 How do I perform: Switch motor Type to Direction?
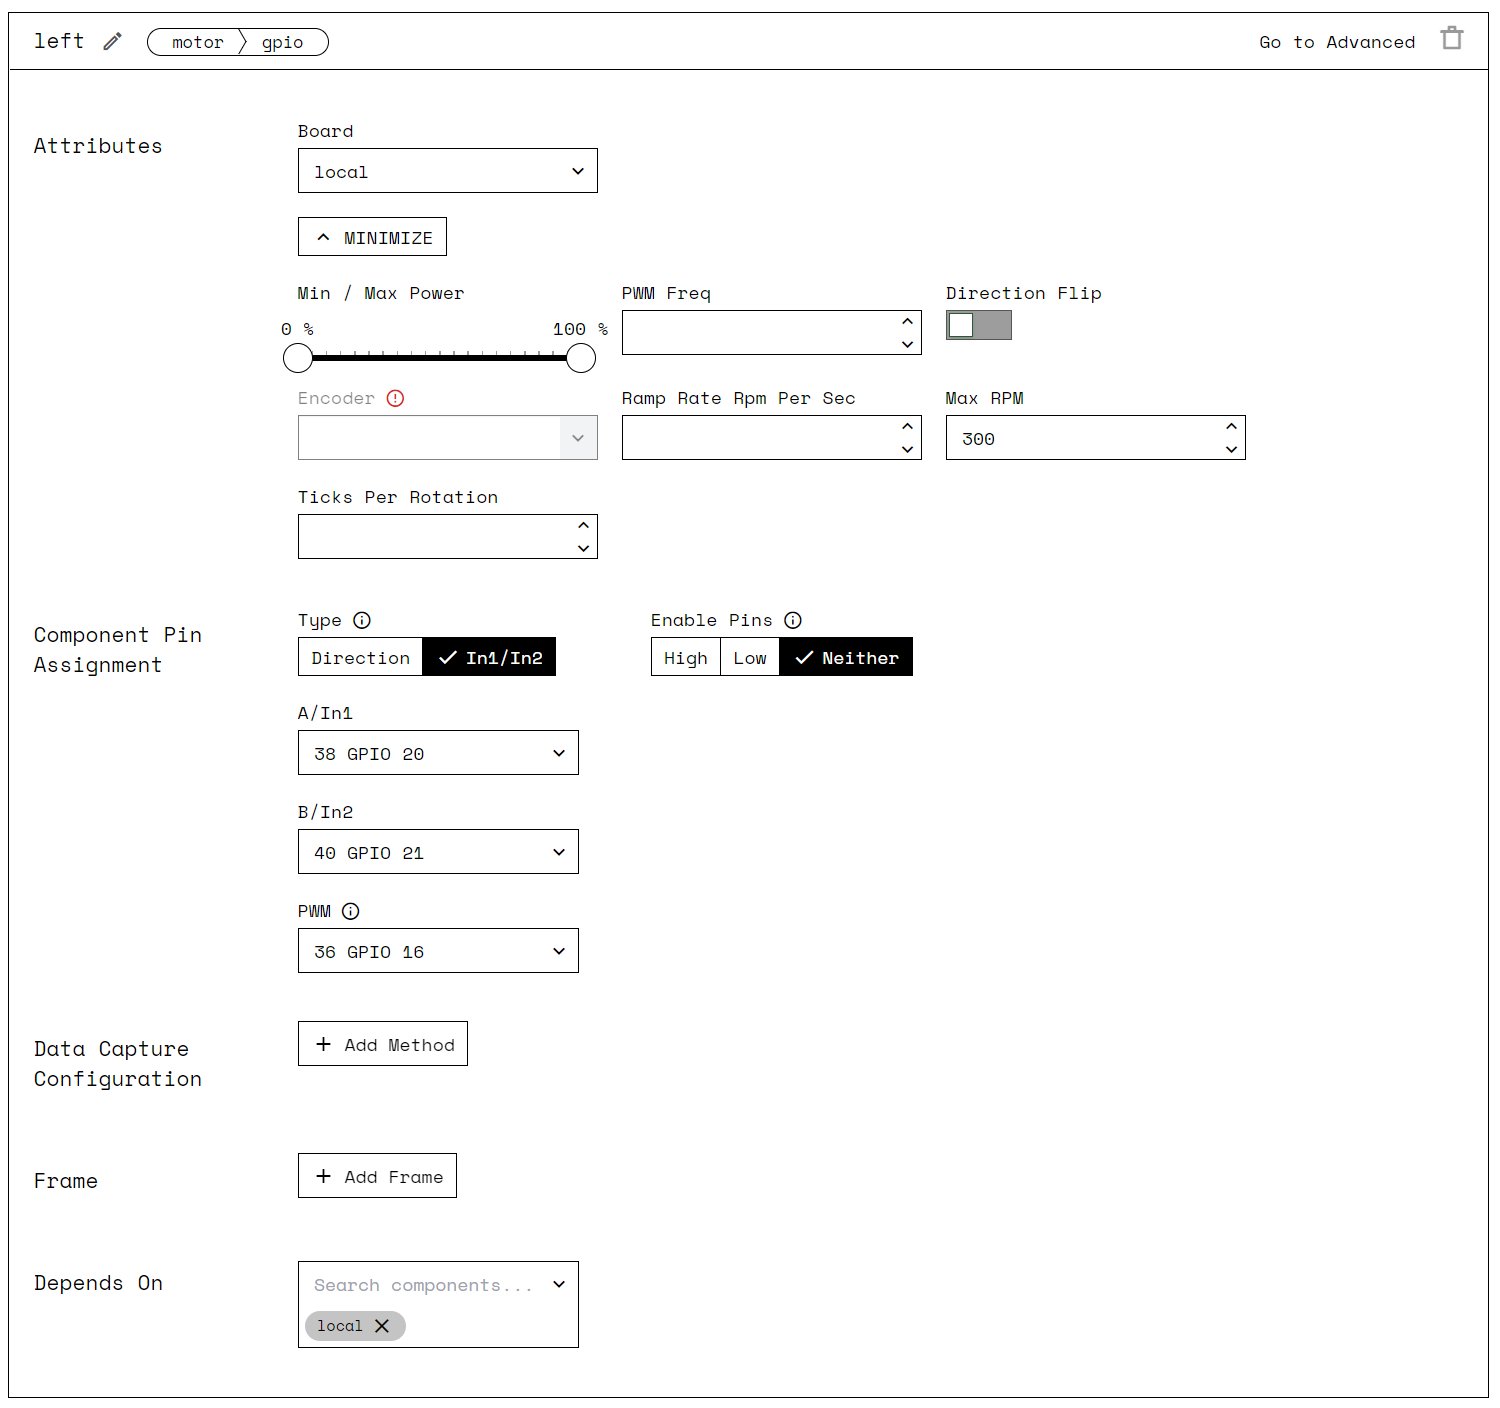(360, 657)
